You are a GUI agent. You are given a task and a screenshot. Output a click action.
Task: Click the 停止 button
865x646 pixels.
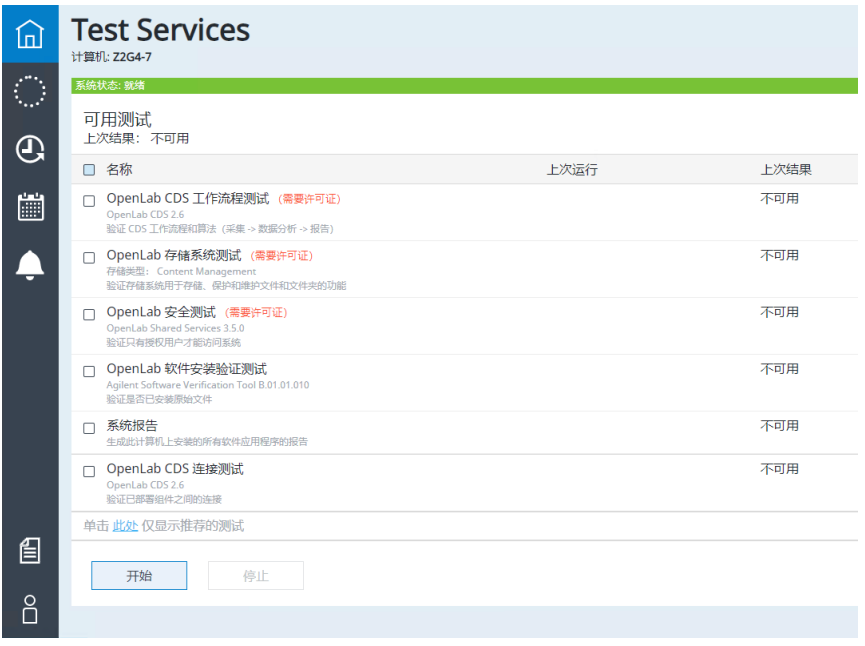(x=256, y=576)
